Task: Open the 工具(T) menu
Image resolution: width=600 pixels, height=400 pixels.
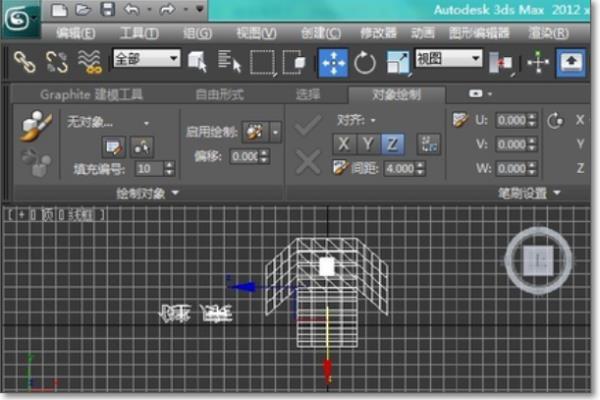Action: (x=139, y=34)
